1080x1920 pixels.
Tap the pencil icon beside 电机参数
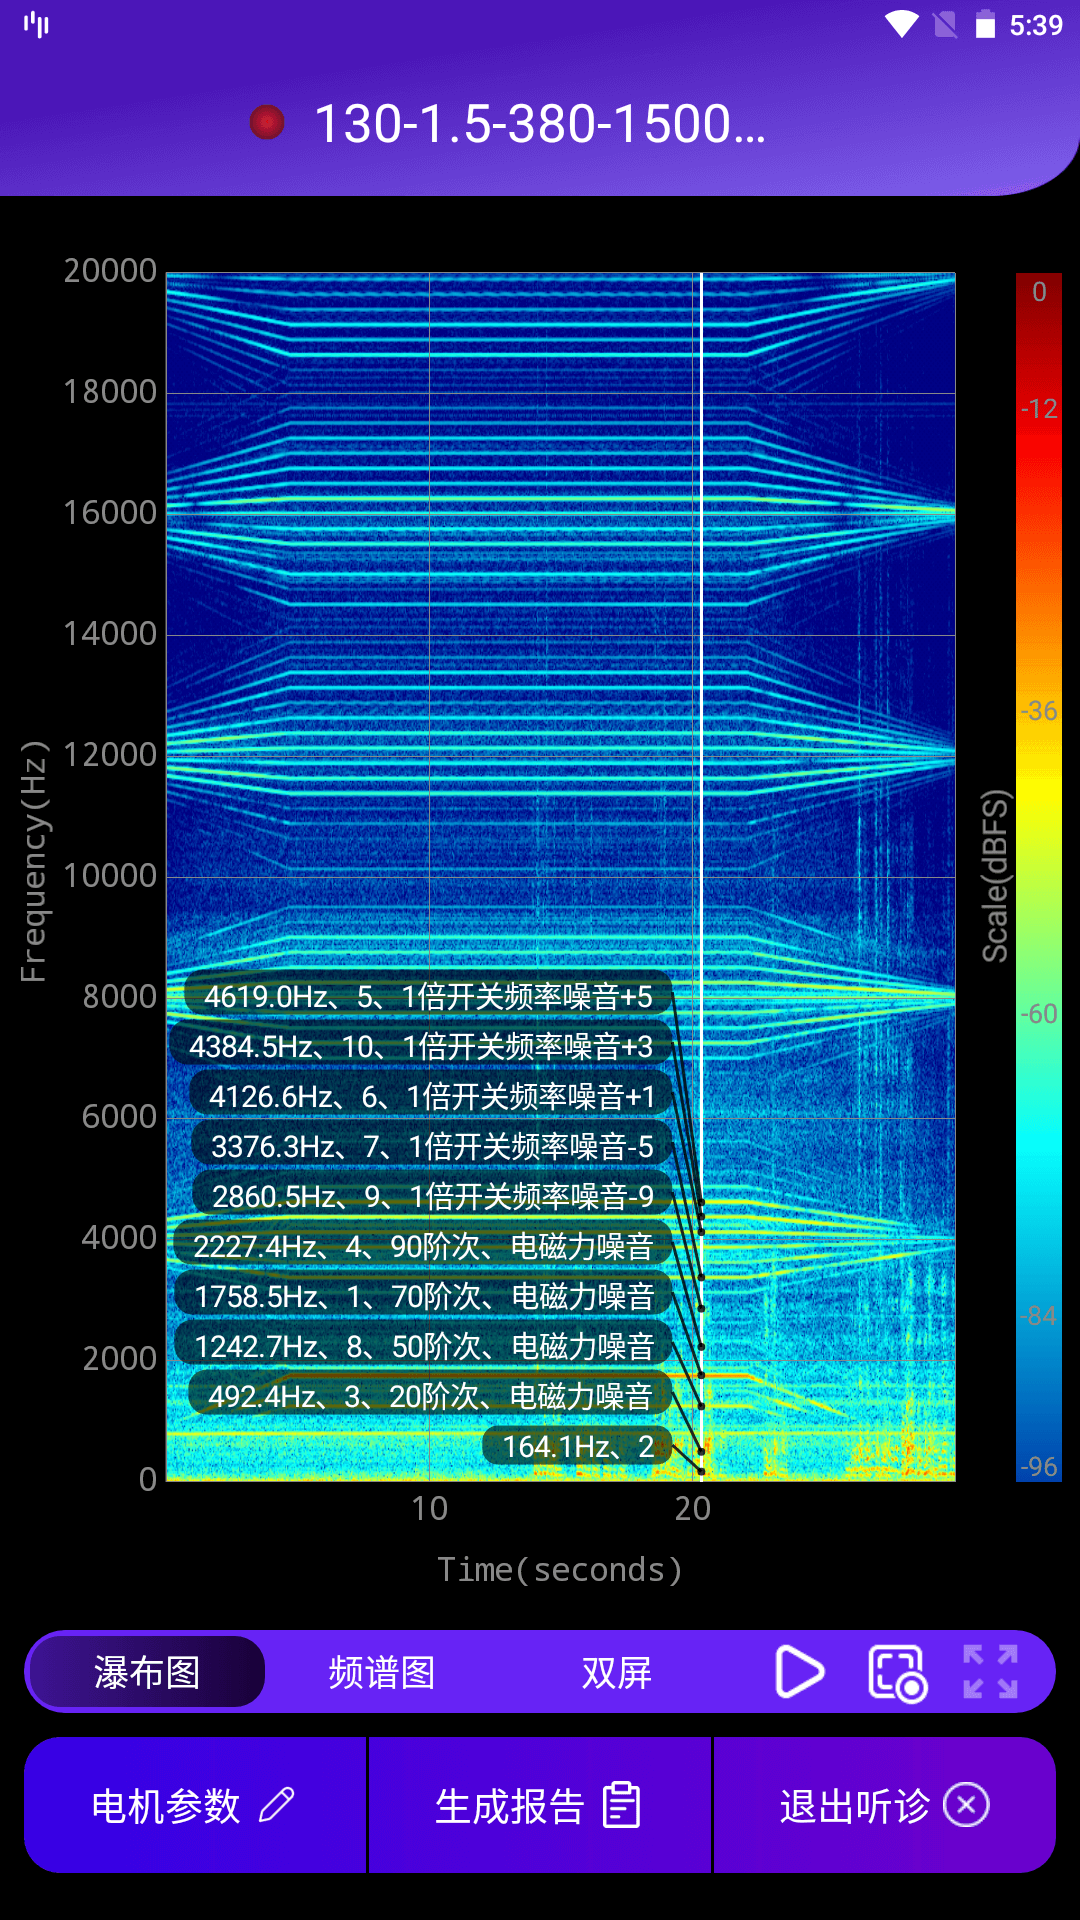click(x=277, y=1806)
